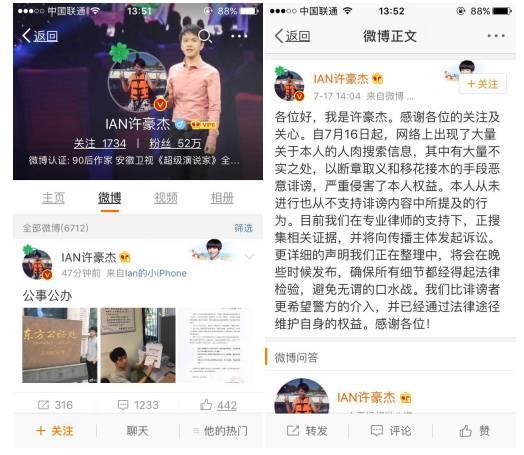Follow user via orange +关注 bottom button
524x455 pixels.
(54, 431)
